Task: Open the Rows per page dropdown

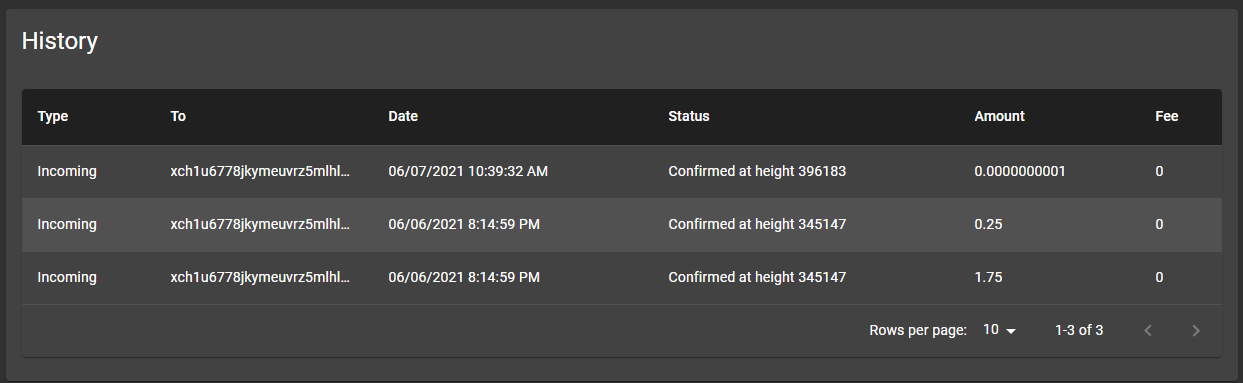Action: tap(999, 330)
